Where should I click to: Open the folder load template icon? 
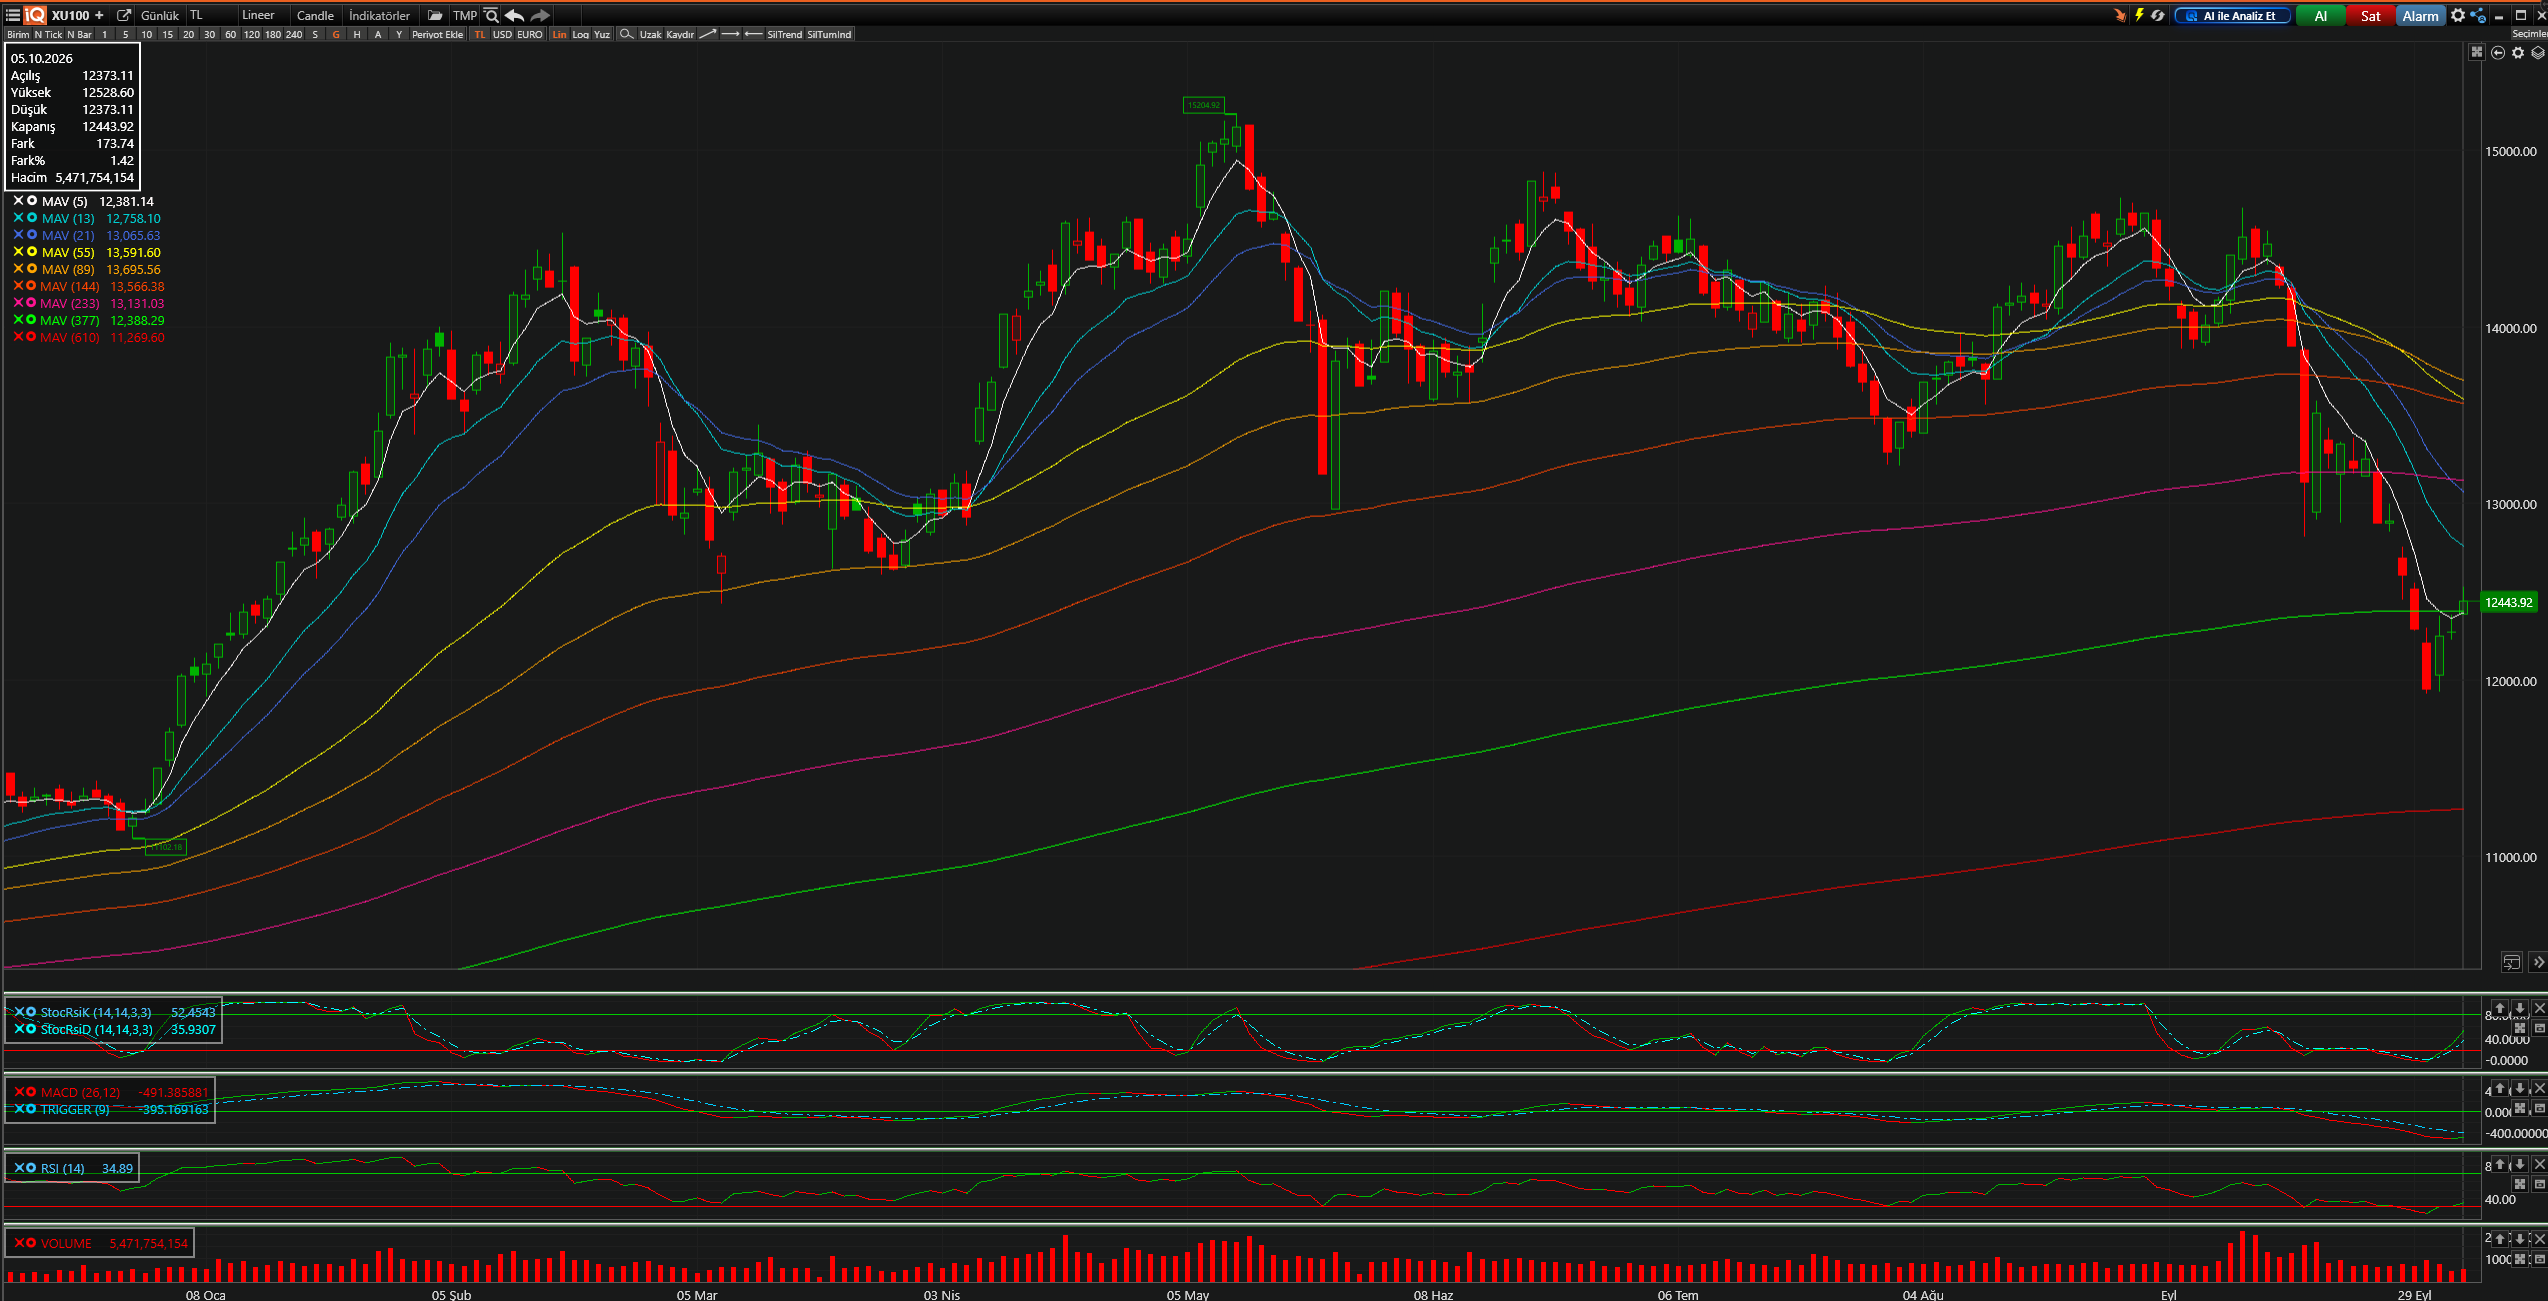point(435,15)
